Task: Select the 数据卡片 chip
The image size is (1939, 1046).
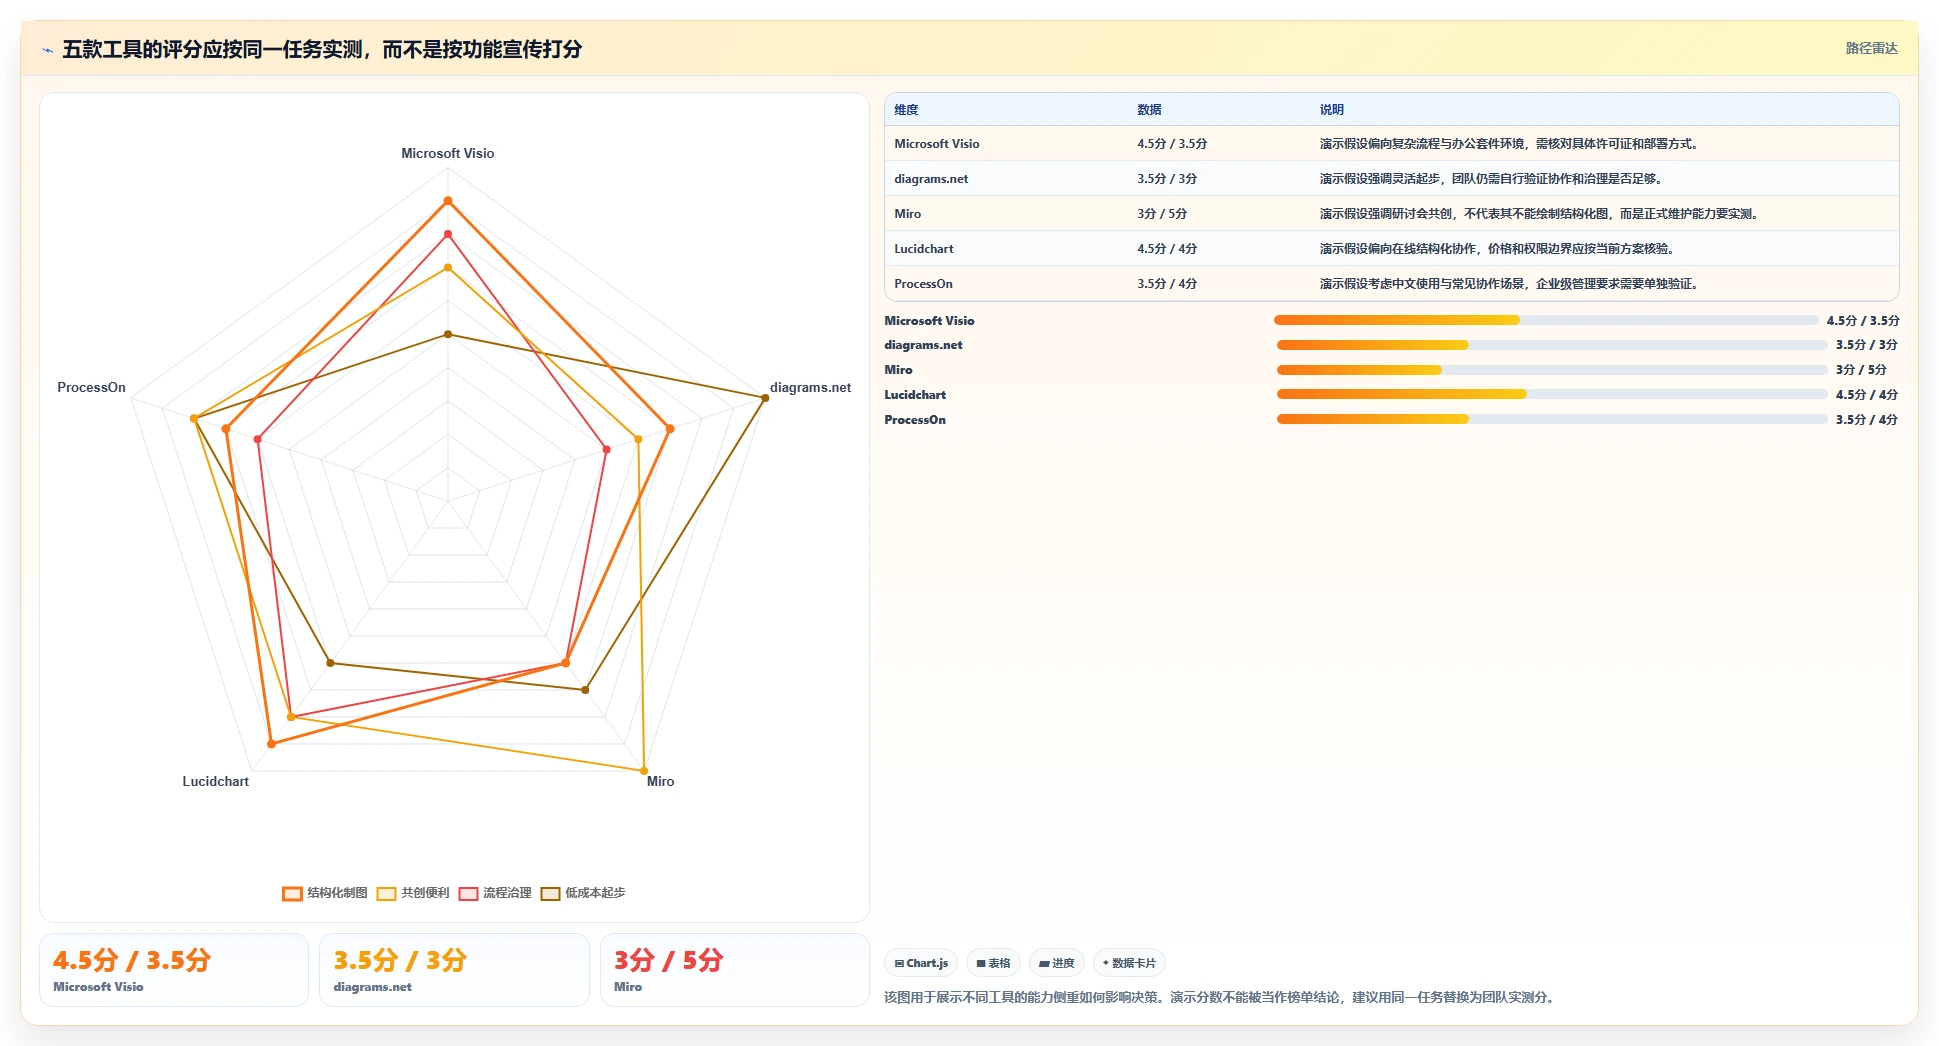Action: [1129, 963]
